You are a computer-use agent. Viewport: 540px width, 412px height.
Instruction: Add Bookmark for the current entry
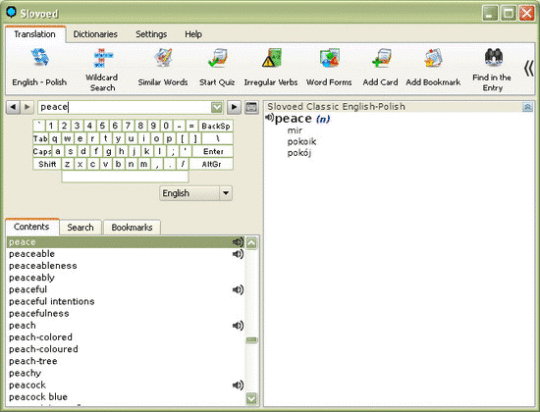433,67
